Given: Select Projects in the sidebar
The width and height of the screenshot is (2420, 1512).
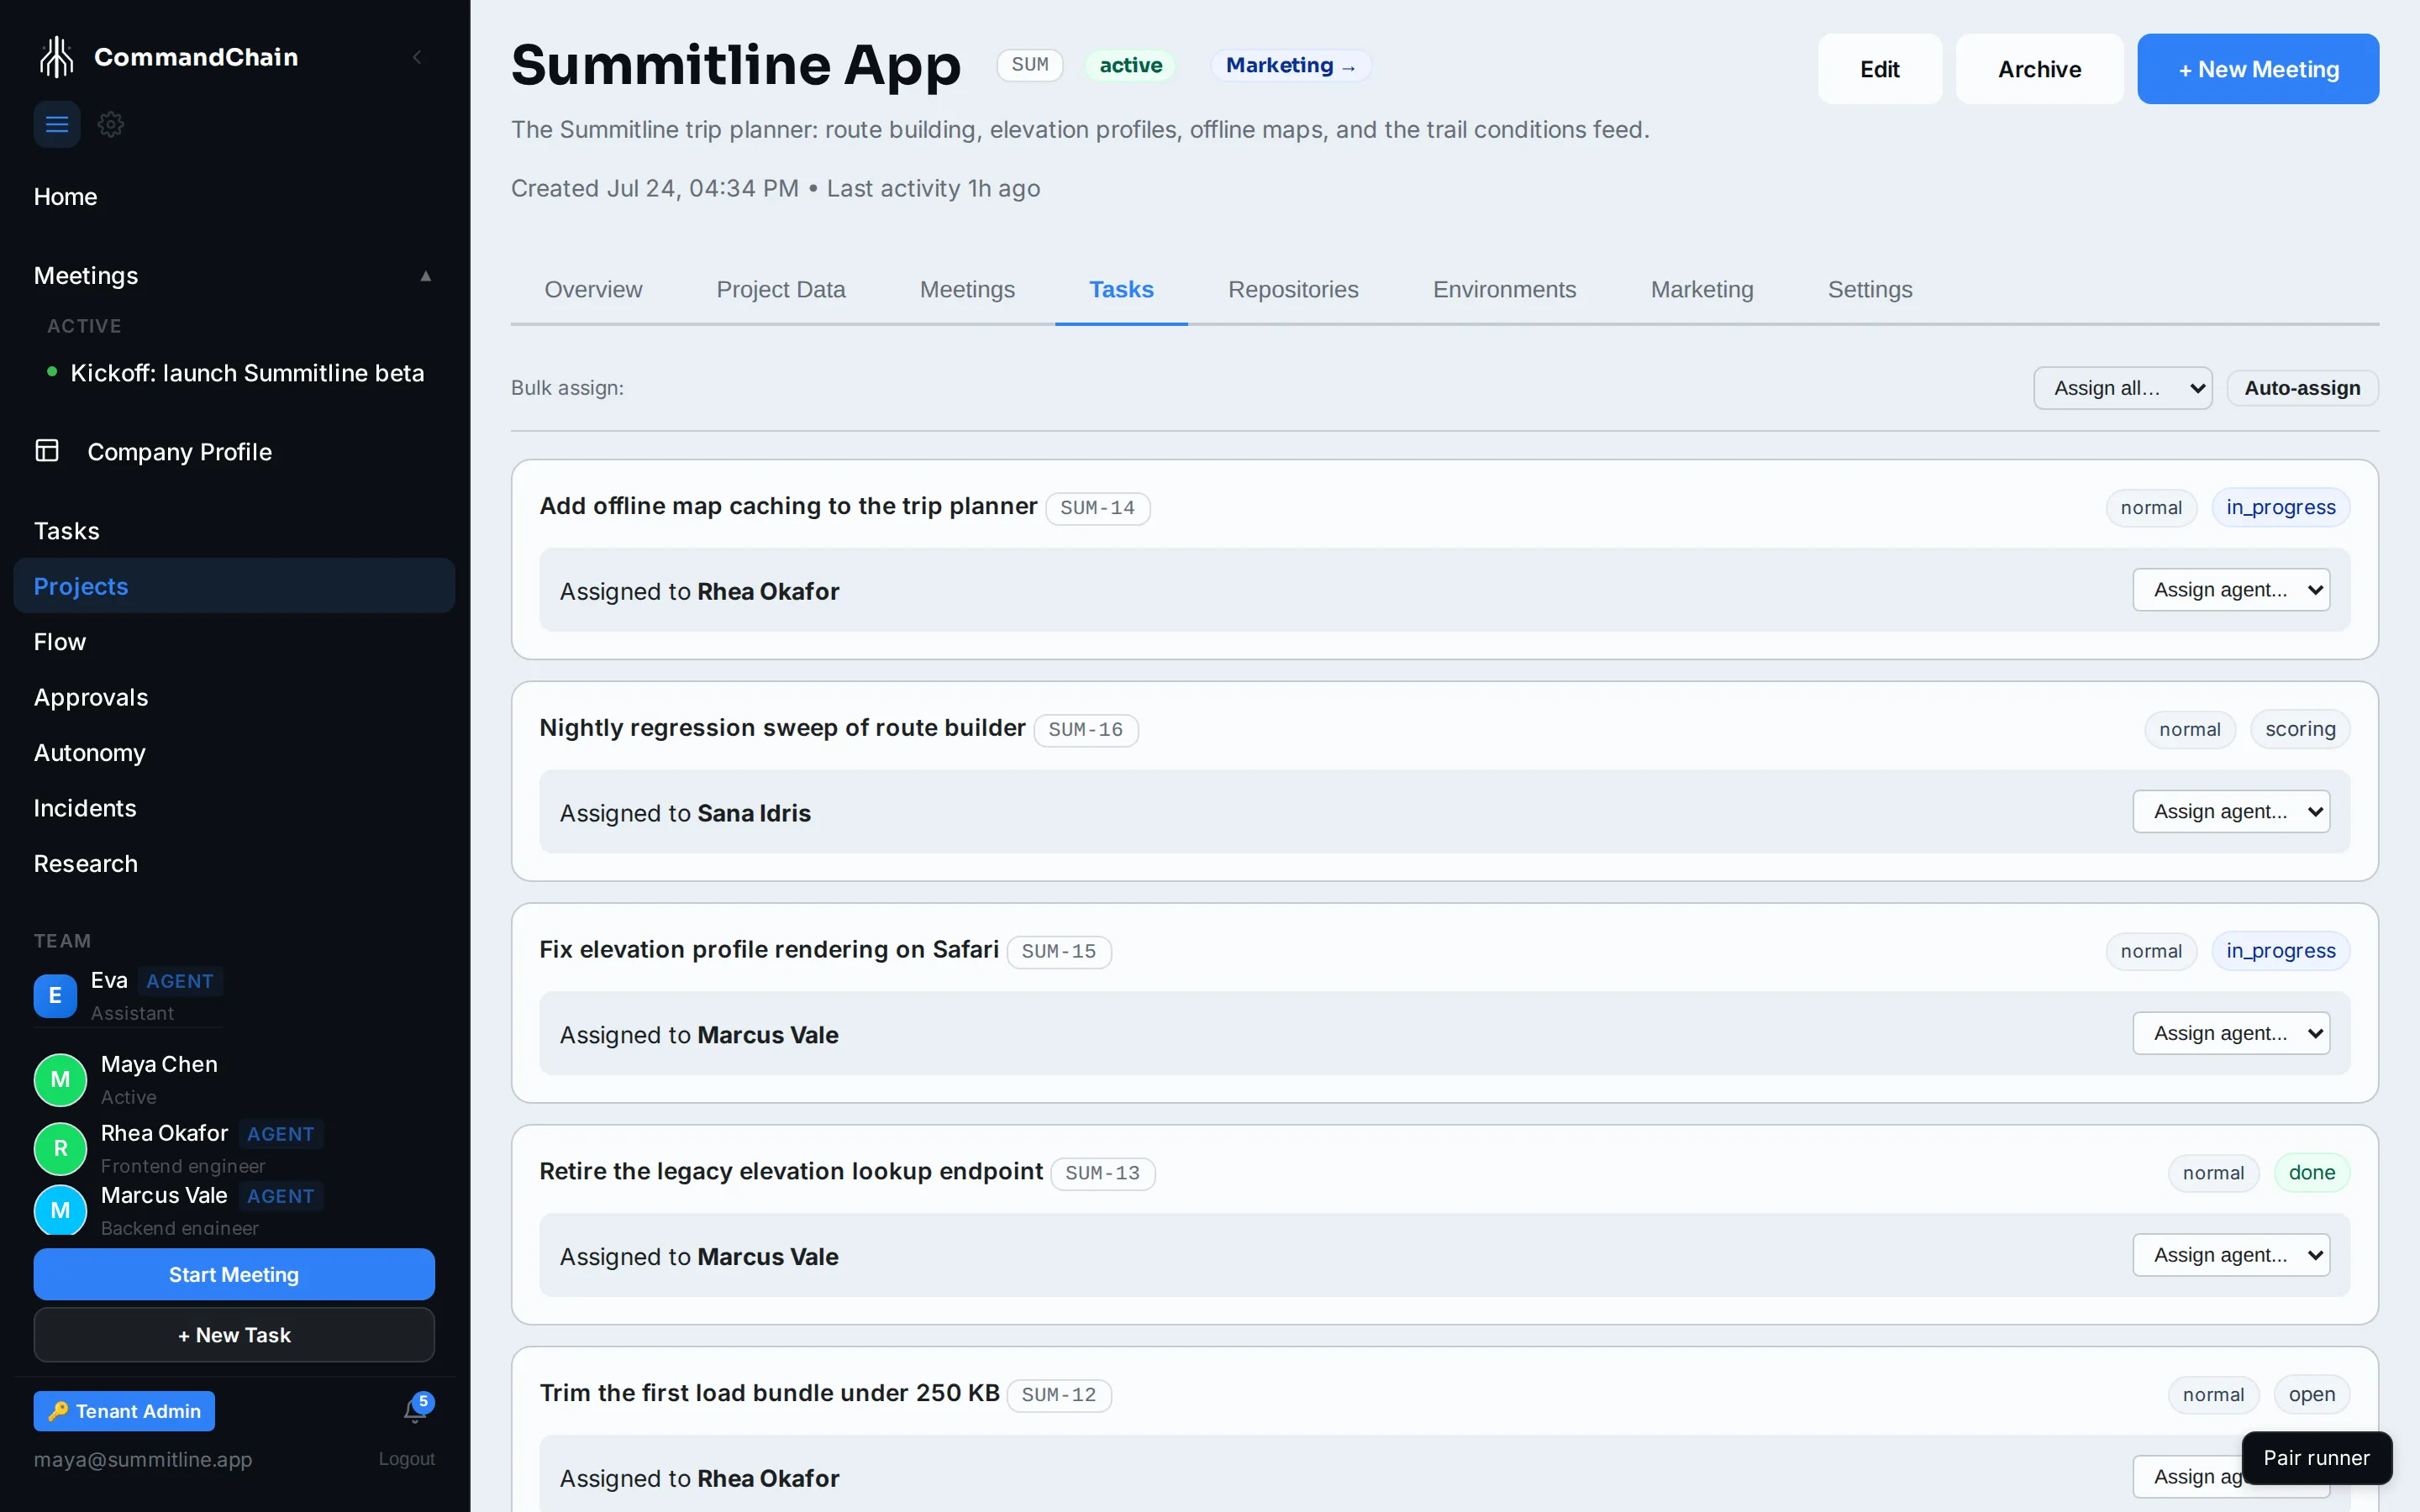Looking at the screenshot, I should coord(234,586).
